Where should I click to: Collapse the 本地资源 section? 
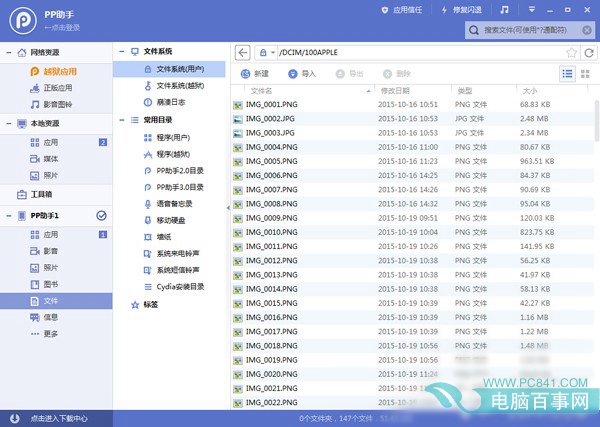(x=9, y=124)
